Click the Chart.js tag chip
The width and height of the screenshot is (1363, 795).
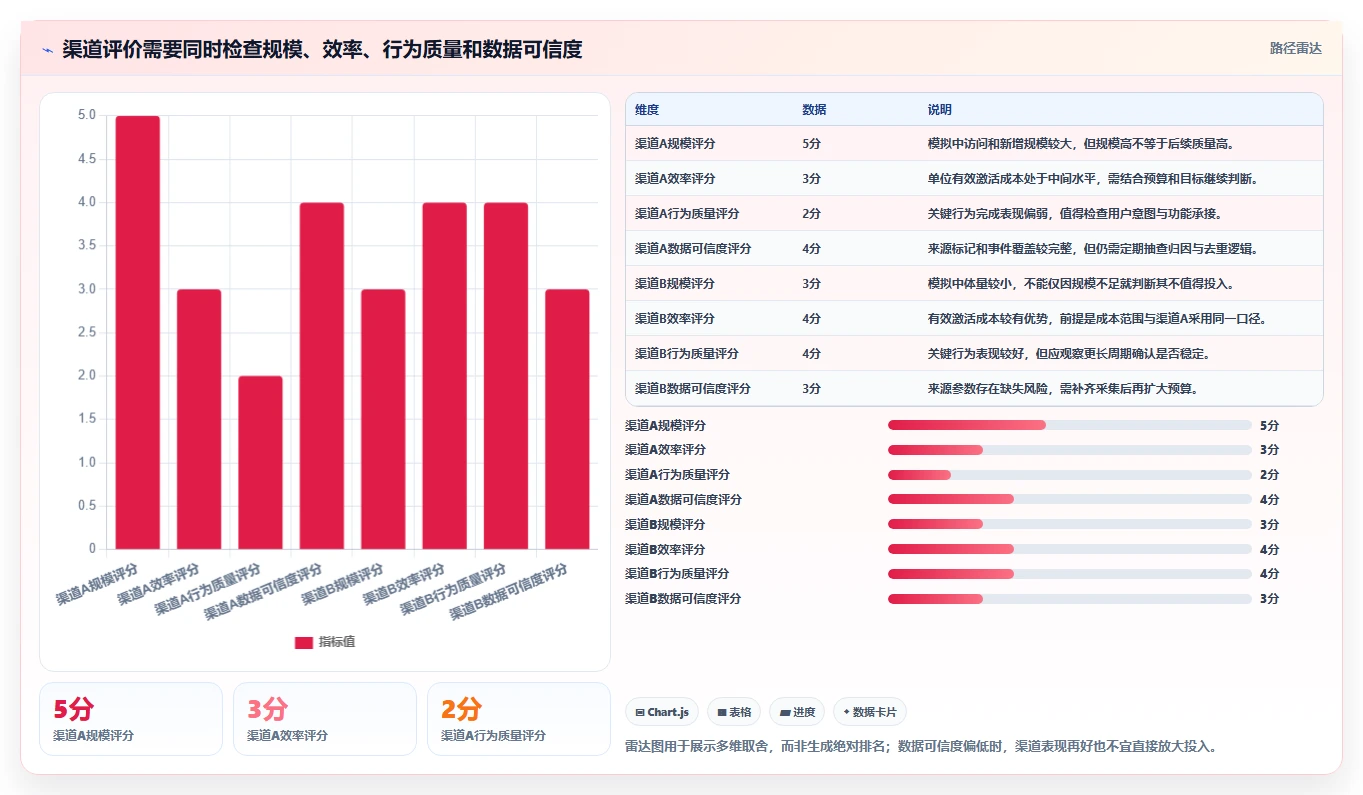662,712
